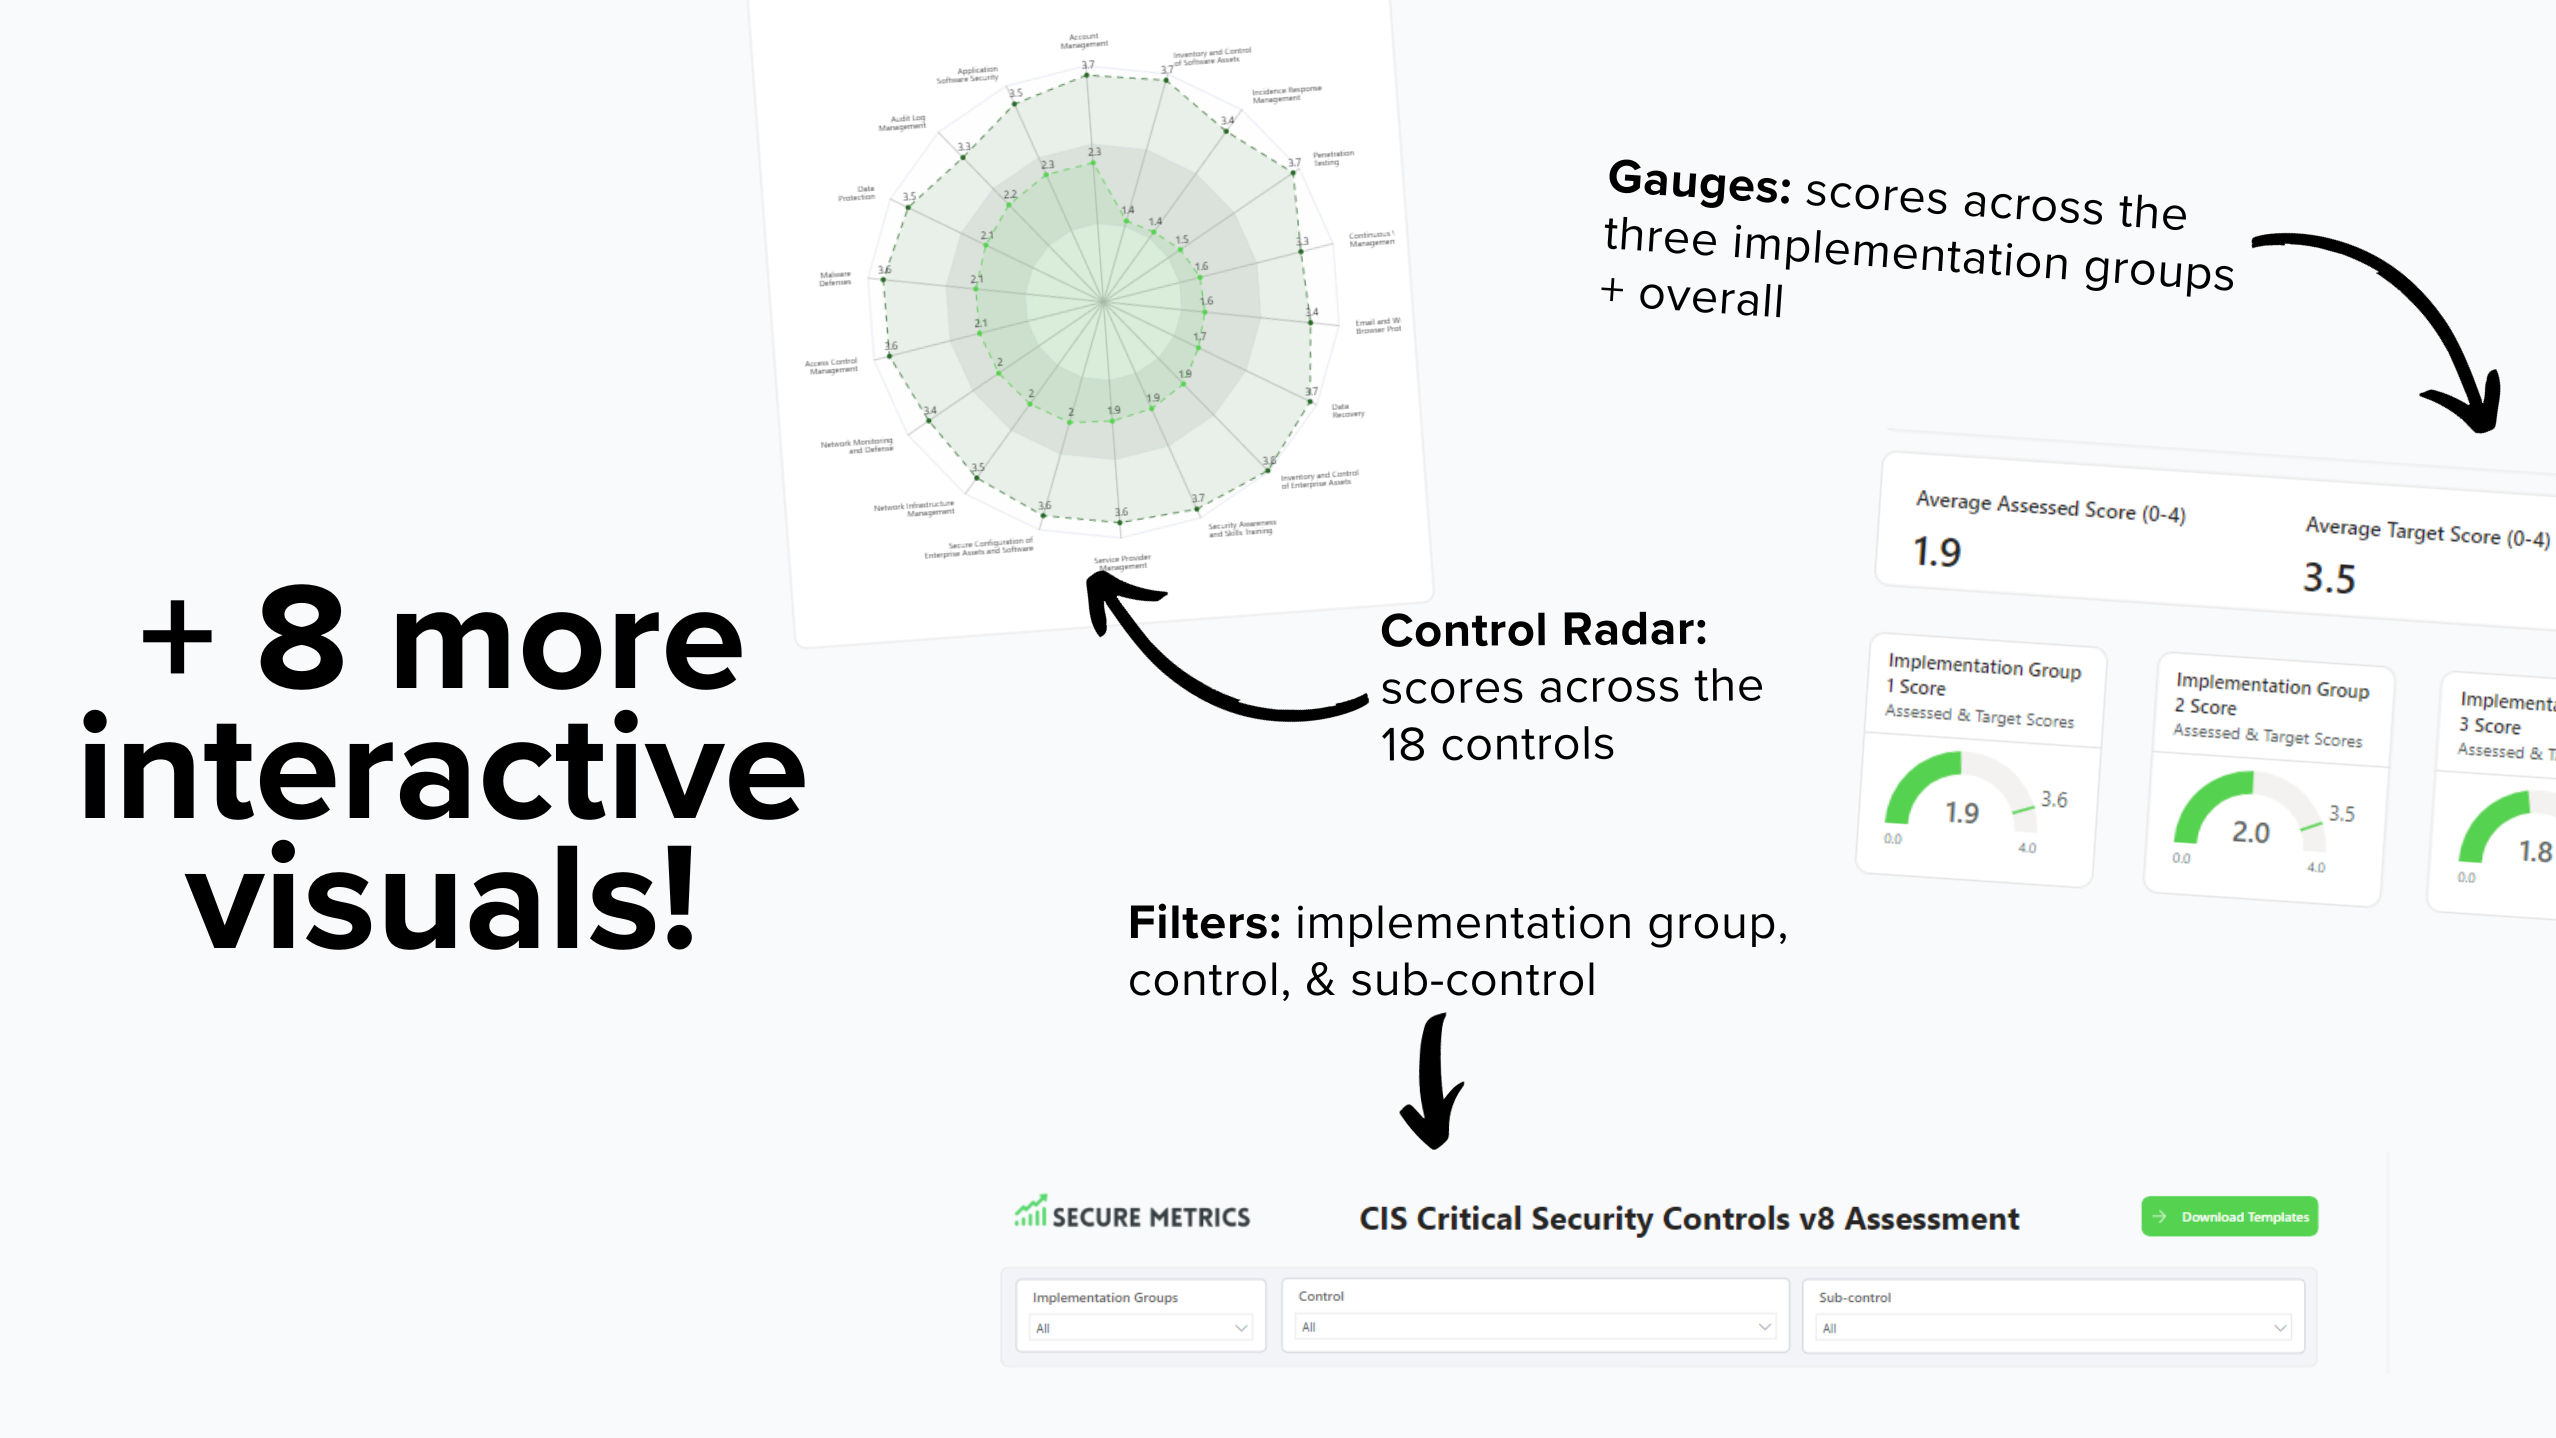Click the CIS Critical Security Controls v8 title
The image size is (2556, 1438).
tap(1688, 1218)
